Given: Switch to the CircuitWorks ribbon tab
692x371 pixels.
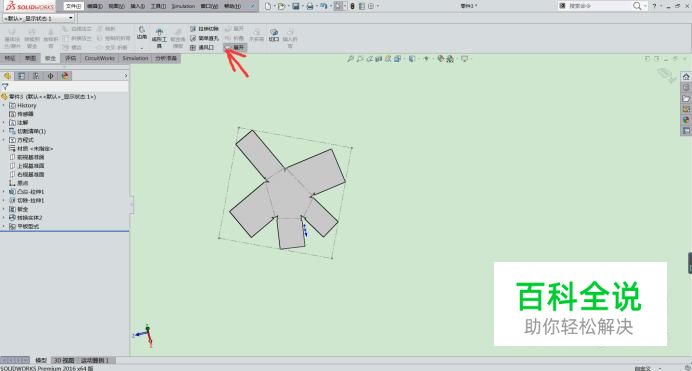Looking at the screenshot, I should click(100, 58).
